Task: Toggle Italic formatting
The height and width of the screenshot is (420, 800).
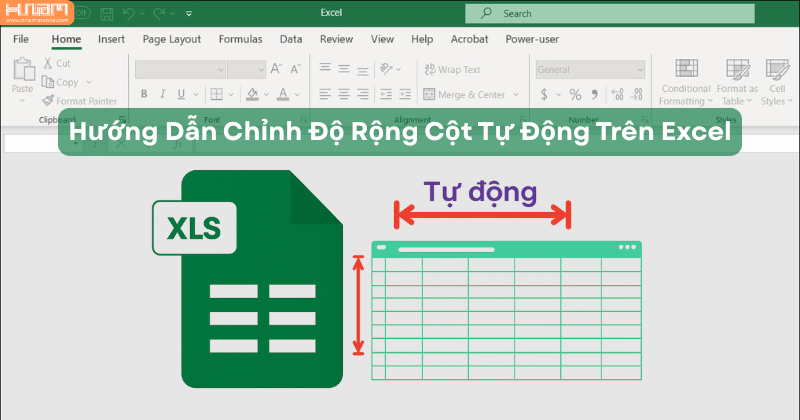Action: click(162, 94)
